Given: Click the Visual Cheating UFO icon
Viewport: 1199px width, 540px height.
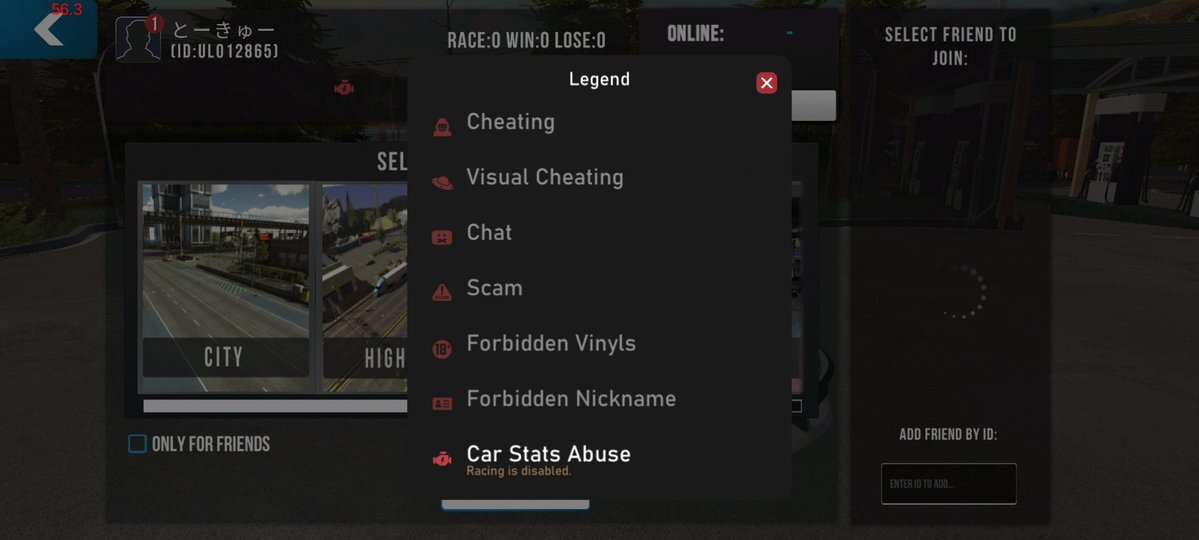Looking at the screenshot, I should pos(442,182).
